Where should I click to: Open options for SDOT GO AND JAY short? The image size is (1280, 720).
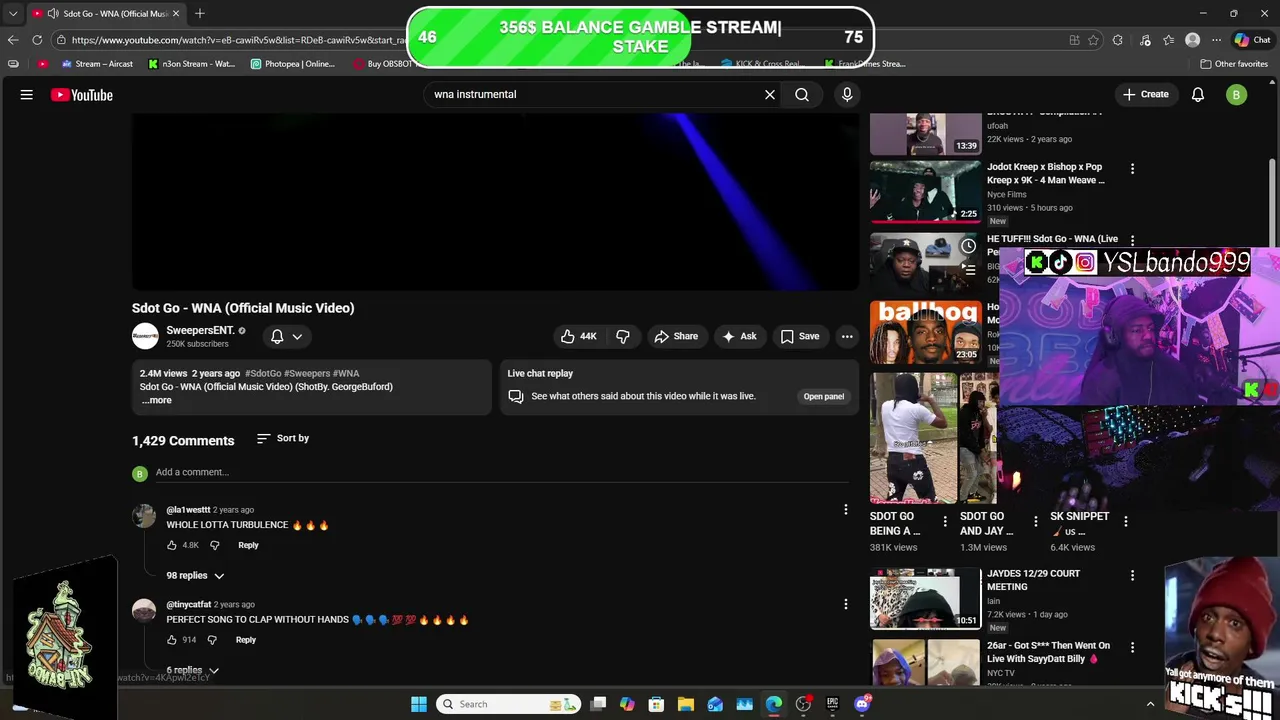point(1035,521)
